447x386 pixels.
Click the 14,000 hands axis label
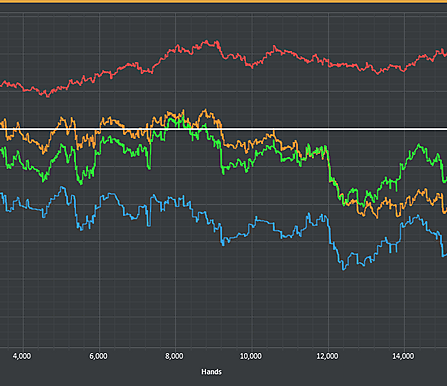tap(403, 356)
